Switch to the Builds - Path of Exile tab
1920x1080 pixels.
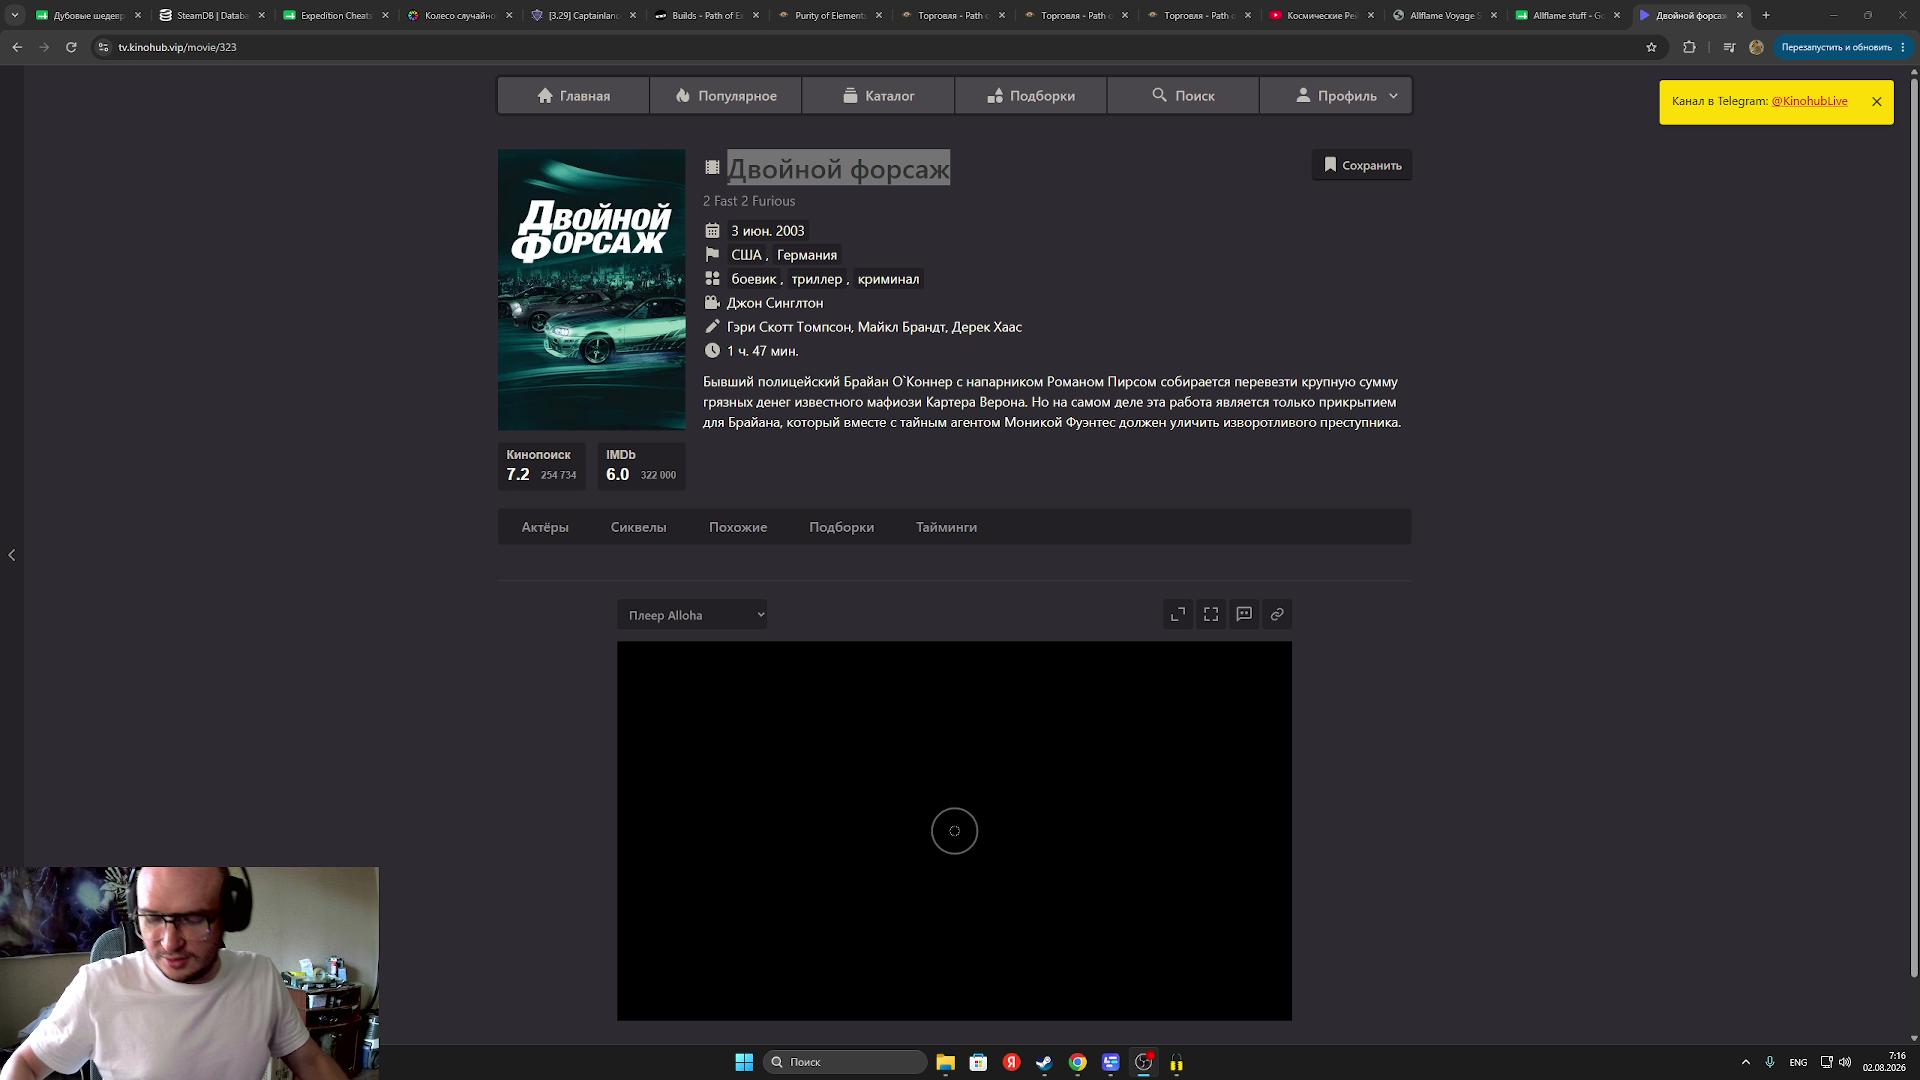click(706, 15)
